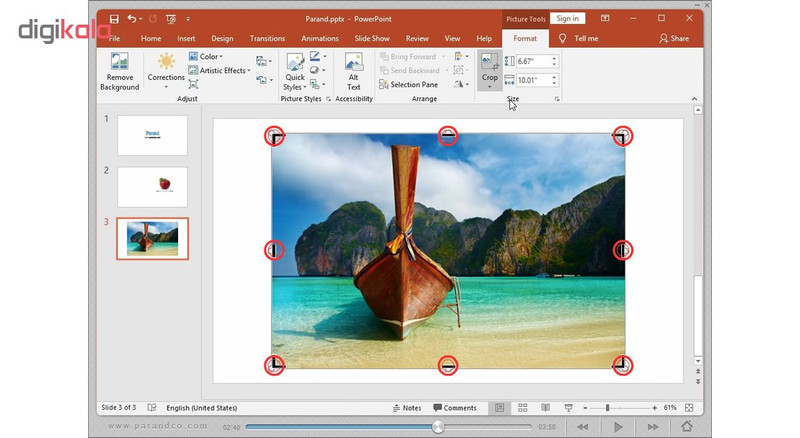800x438 pixels.
Task: Share the presentation
Action: (674, 38)
